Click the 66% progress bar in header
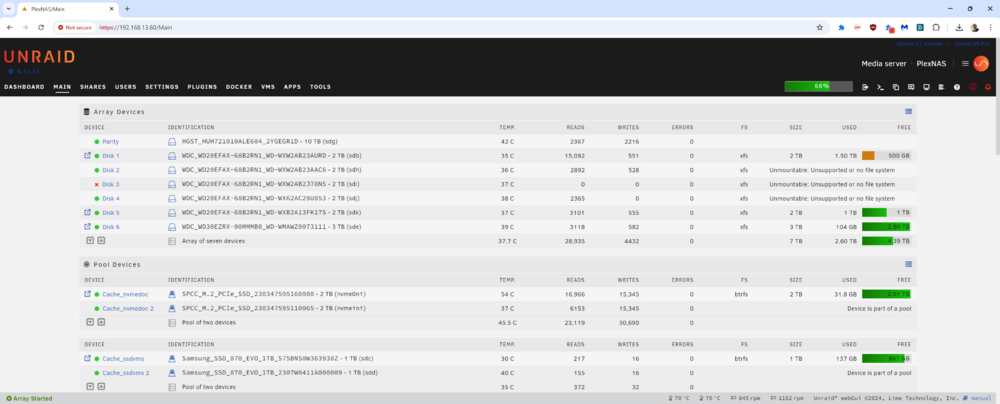1000x404 pixels. (818, 86)
